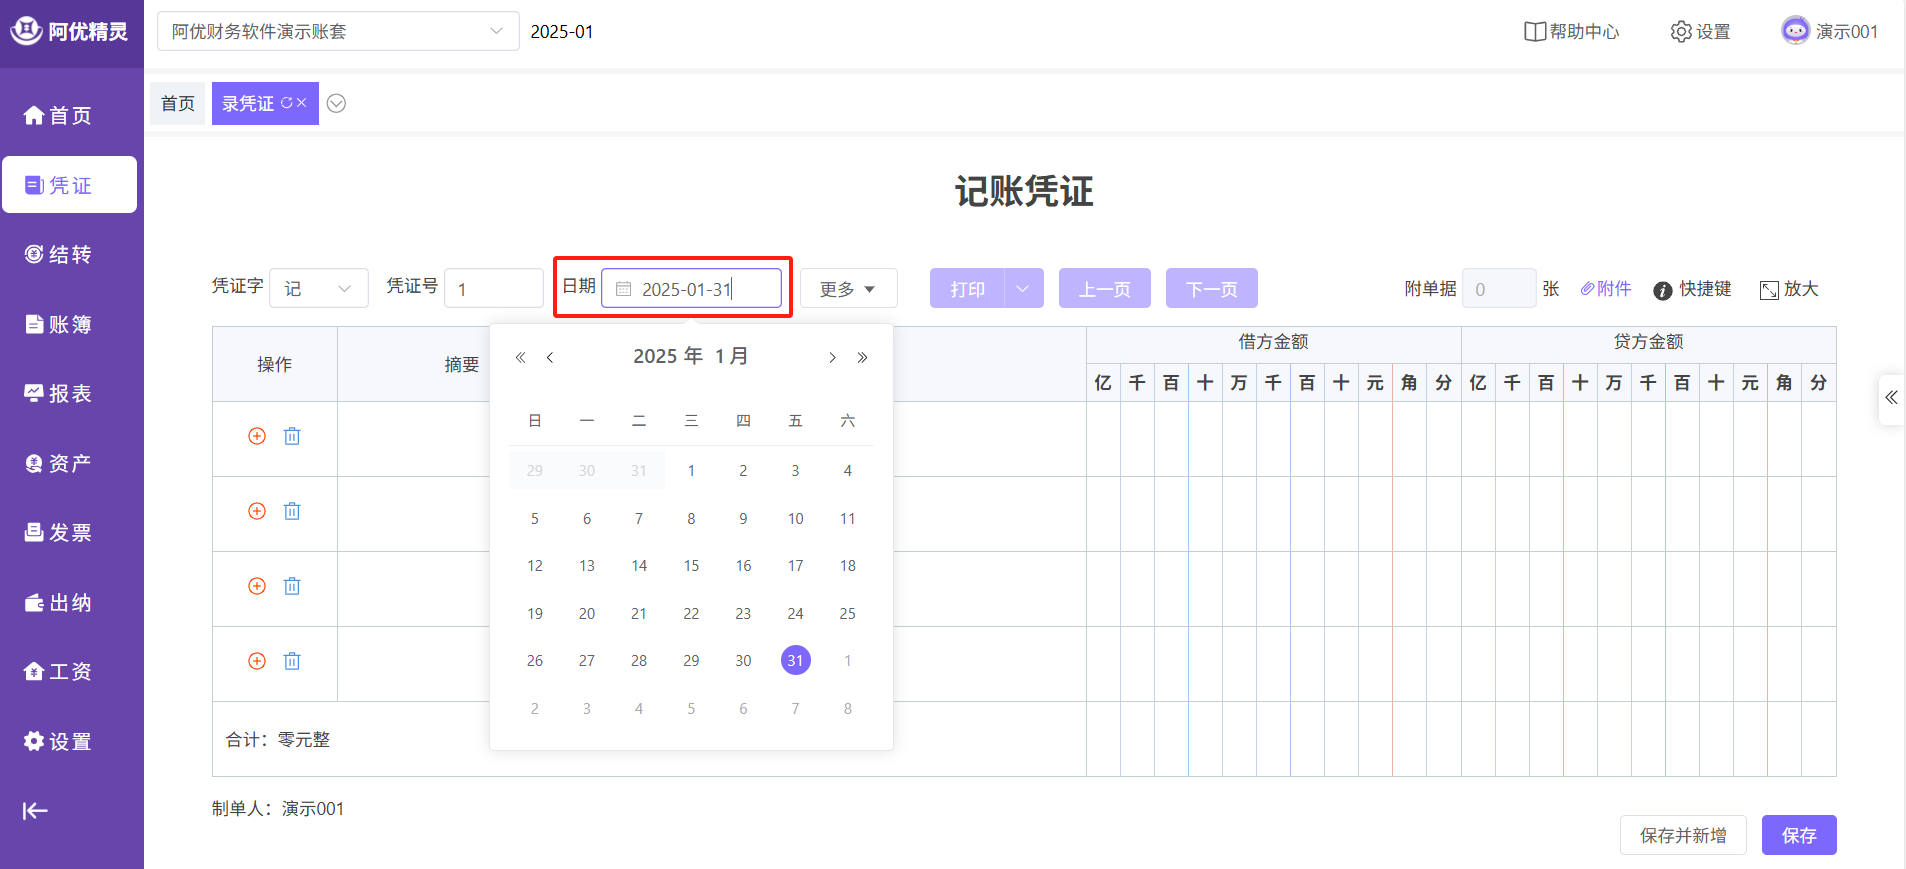The width and height of the screenshot is (1906, 869).
Task: Expand the right side panel chevron
Action: [x=1891, y=398]
